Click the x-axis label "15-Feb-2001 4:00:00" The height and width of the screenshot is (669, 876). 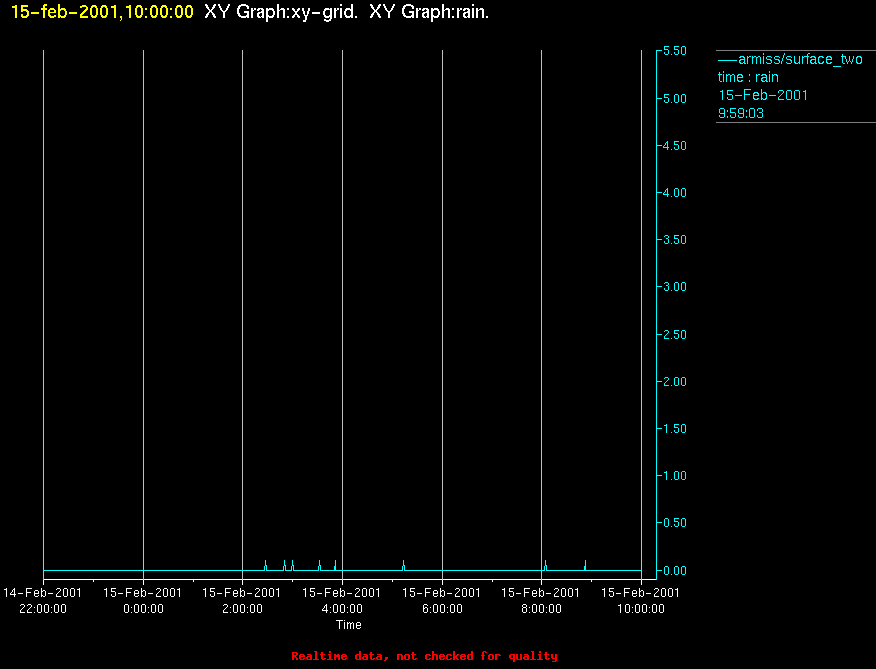click(x=342, y=600)
